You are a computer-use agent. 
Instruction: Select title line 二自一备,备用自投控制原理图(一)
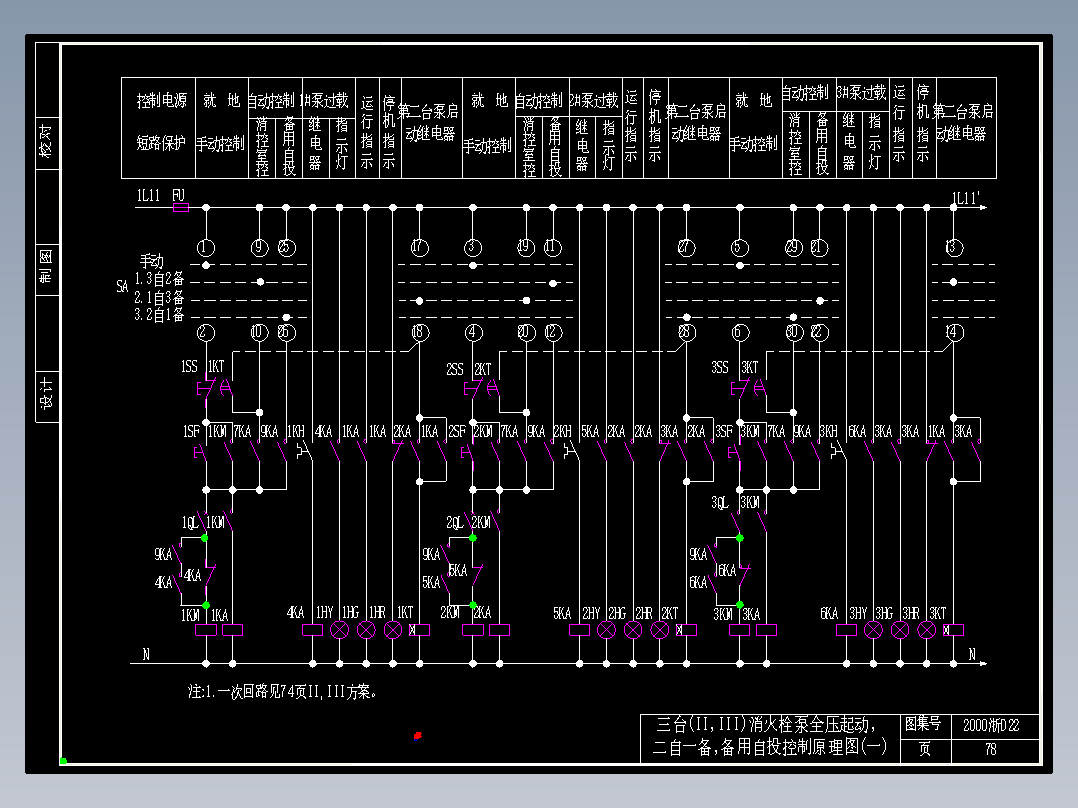(x=769, y=747)
